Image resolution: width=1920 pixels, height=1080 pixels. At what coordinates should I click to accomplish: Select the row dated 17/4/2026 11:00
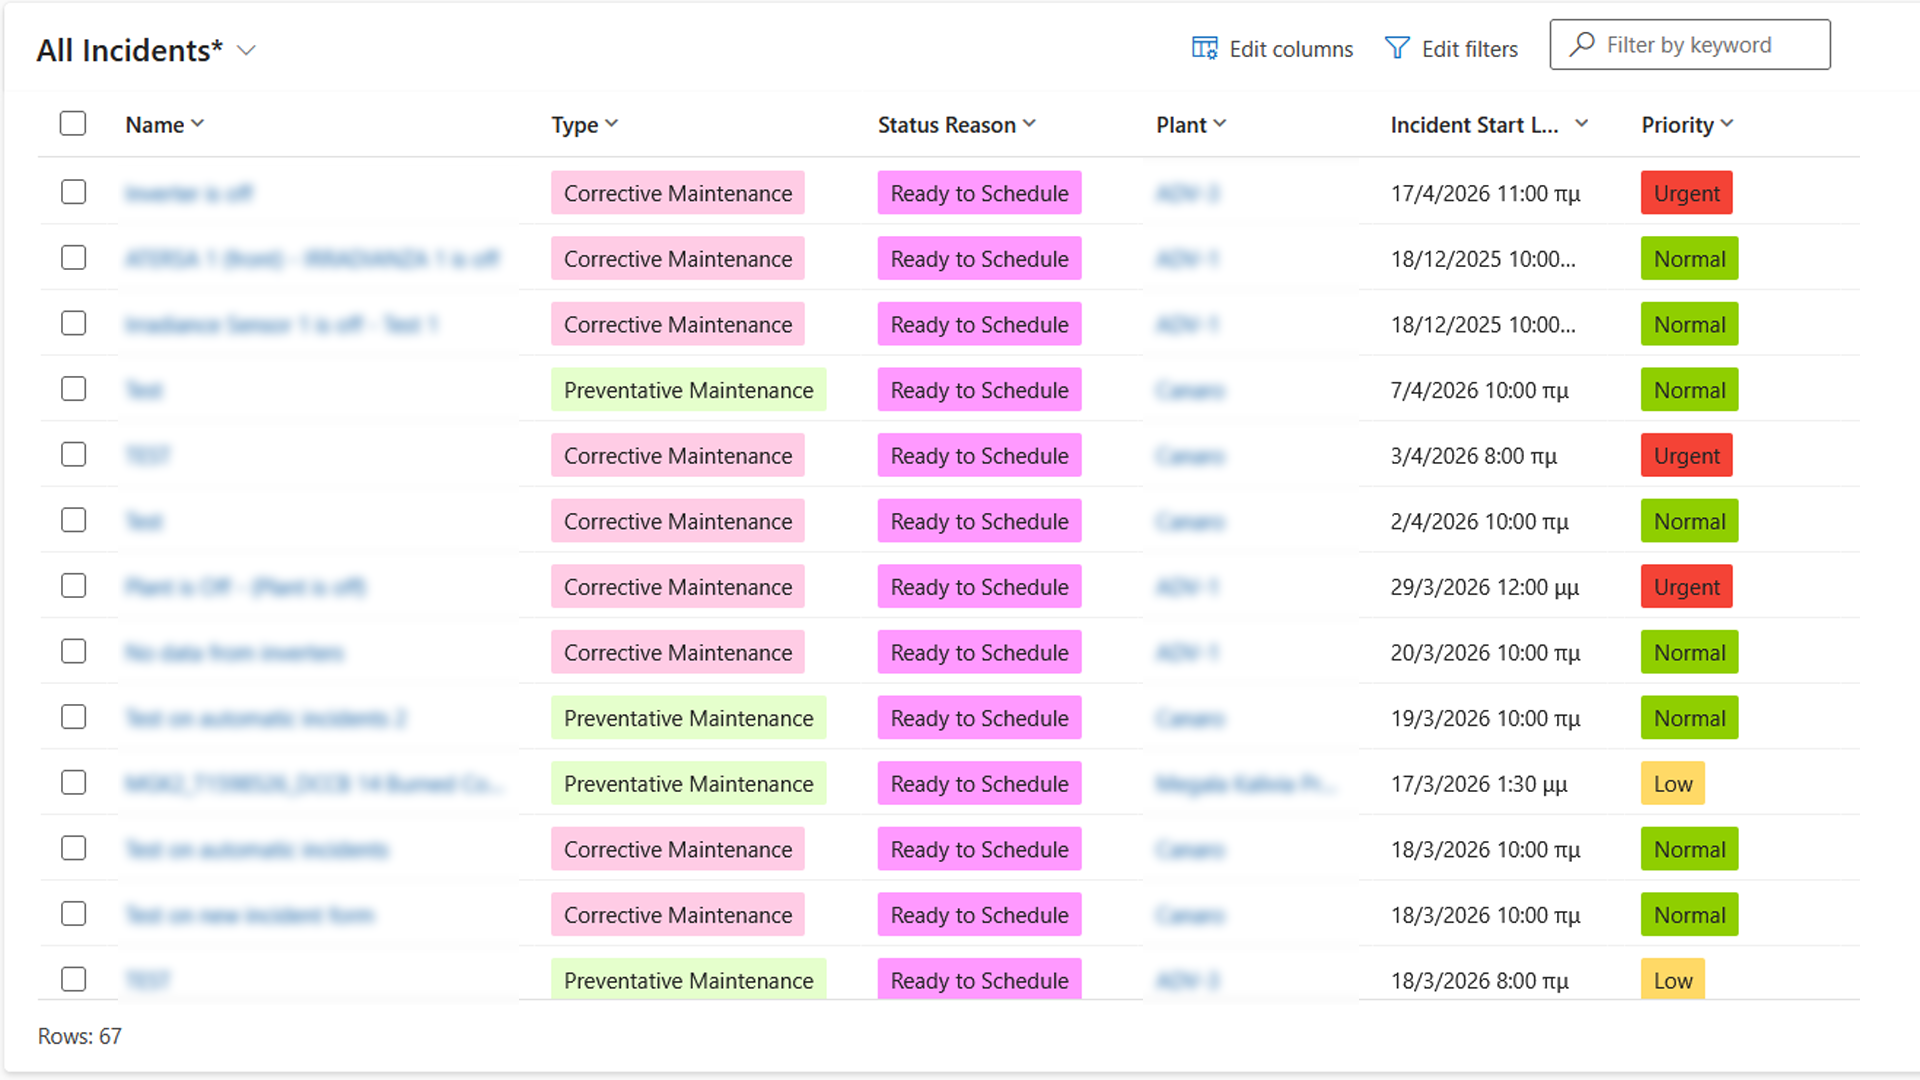click(x=73, y=192)
